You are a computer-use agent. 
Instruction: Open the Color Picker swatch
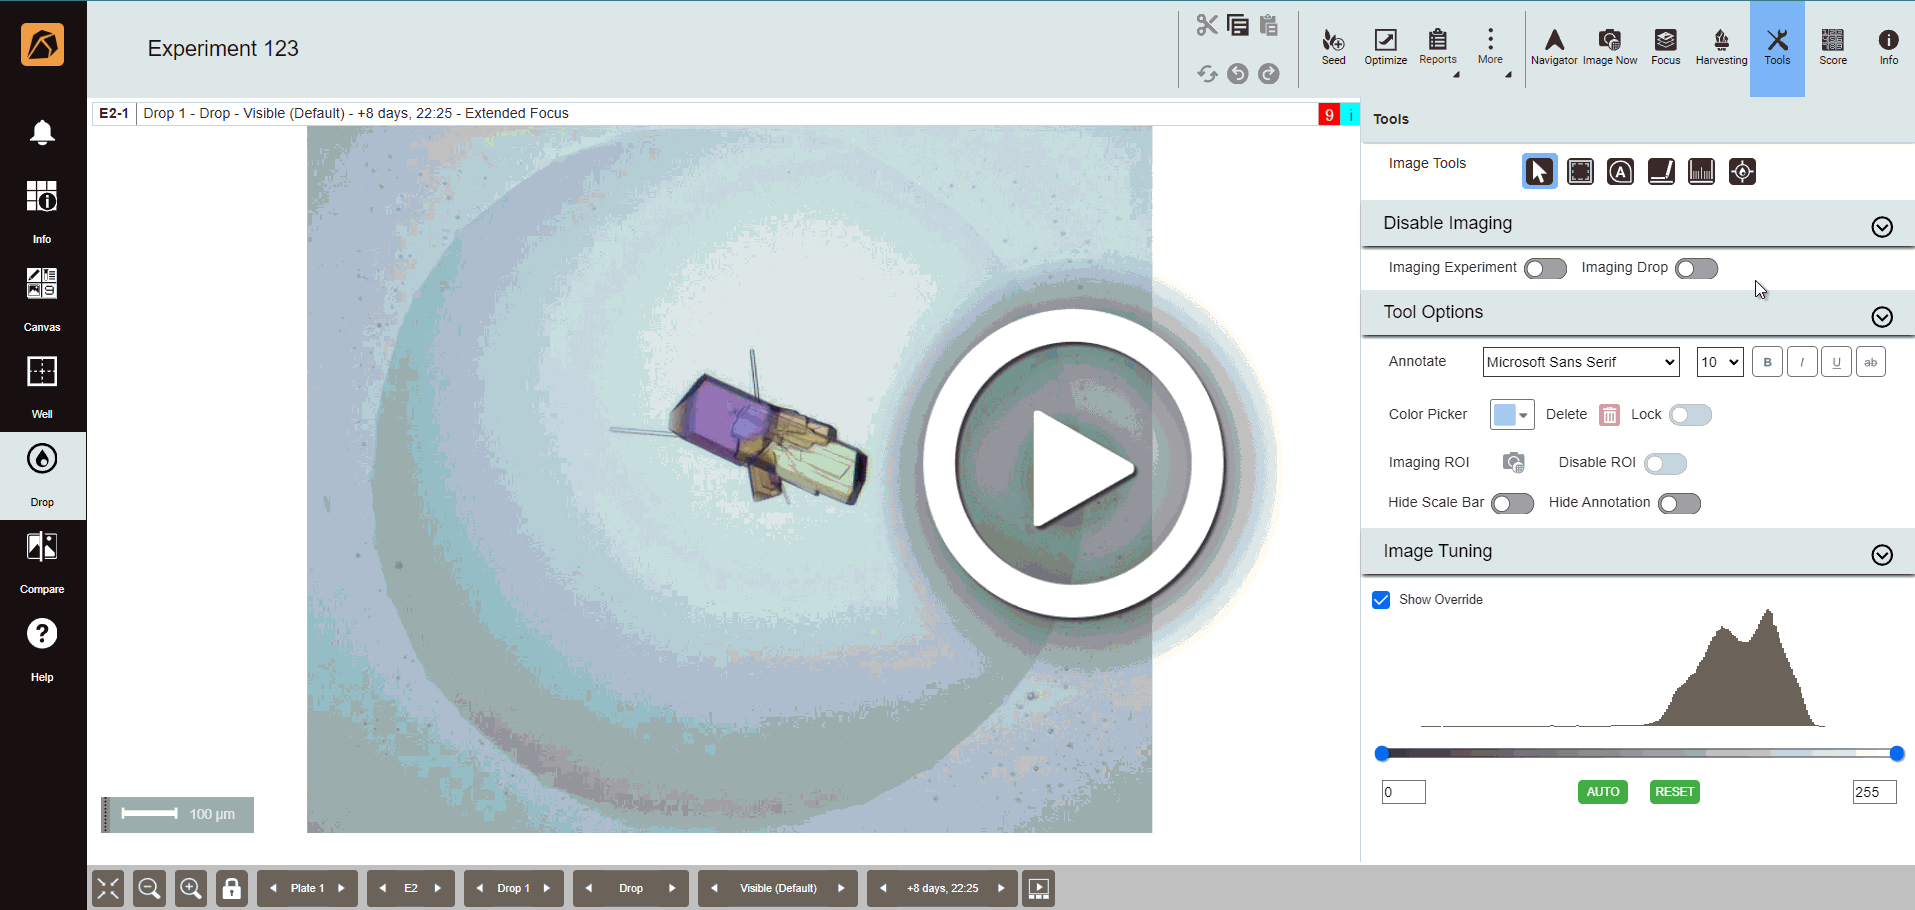pyautogui.click(x=1511, y=415)
